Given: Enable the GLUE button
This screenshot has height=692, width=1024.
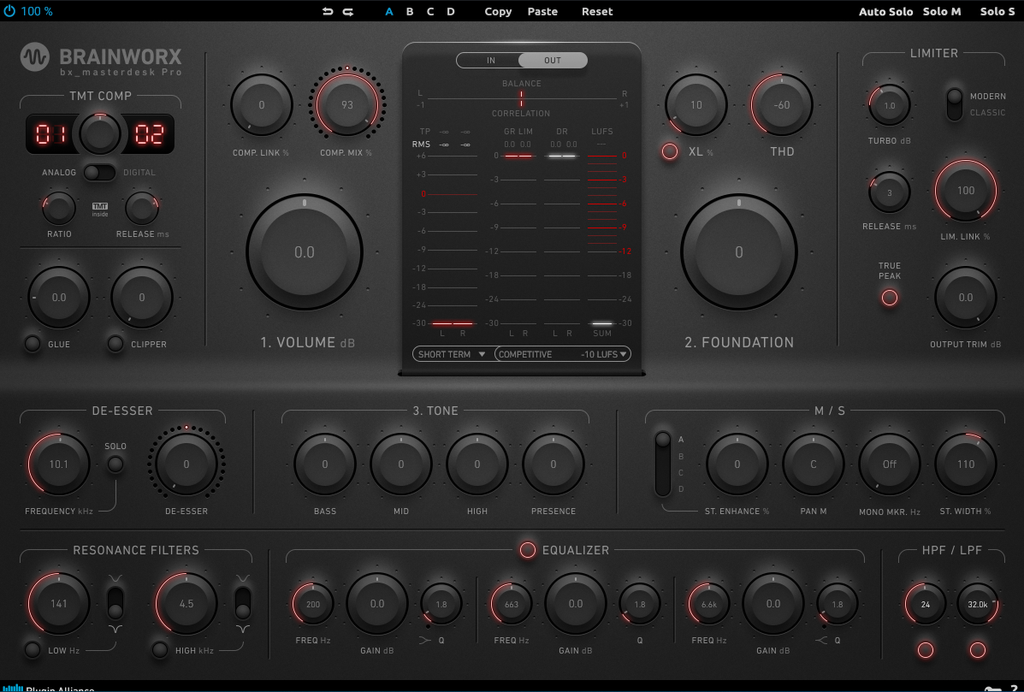Looking at the screenshot, I should (32, 344).
